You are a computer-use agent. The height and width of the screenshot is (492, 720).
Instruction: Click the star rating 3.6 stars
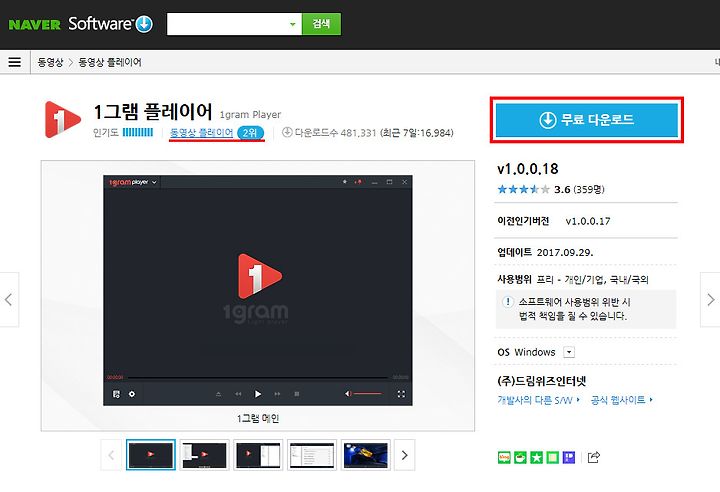coord(523,189)
